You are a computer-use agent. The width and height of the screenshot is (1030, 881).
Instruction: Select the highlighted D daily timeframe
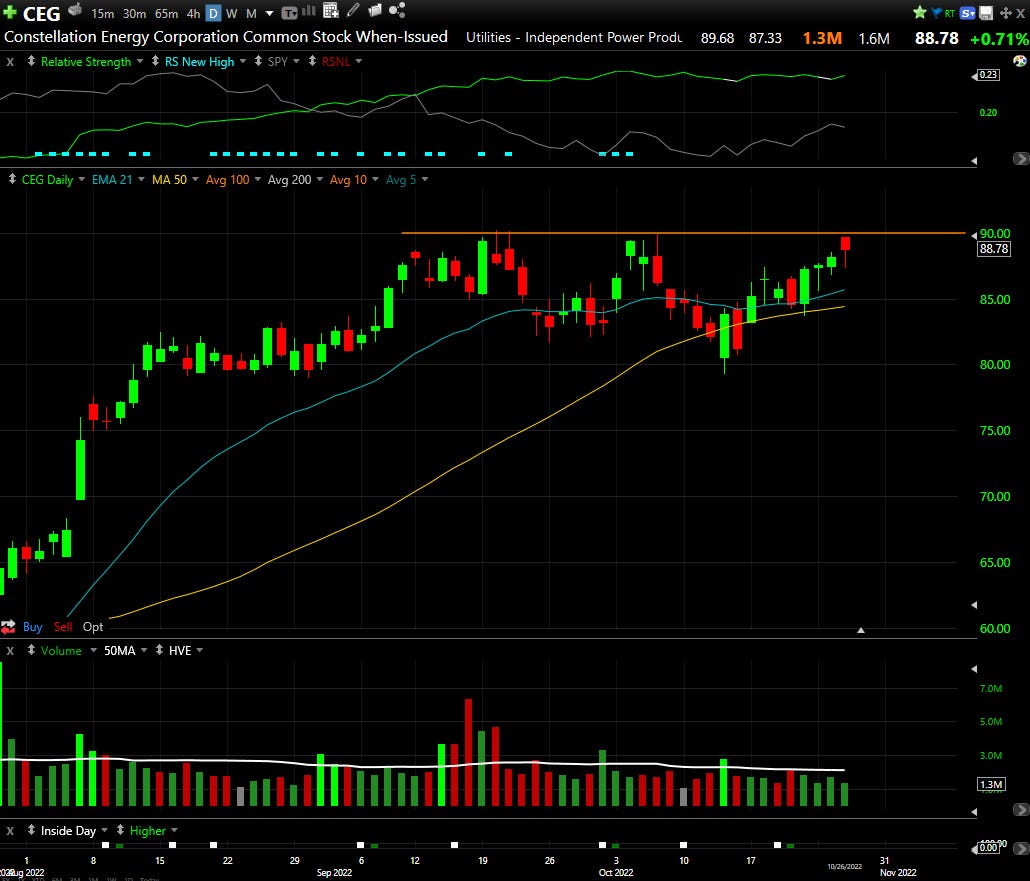tap(213, 13)
